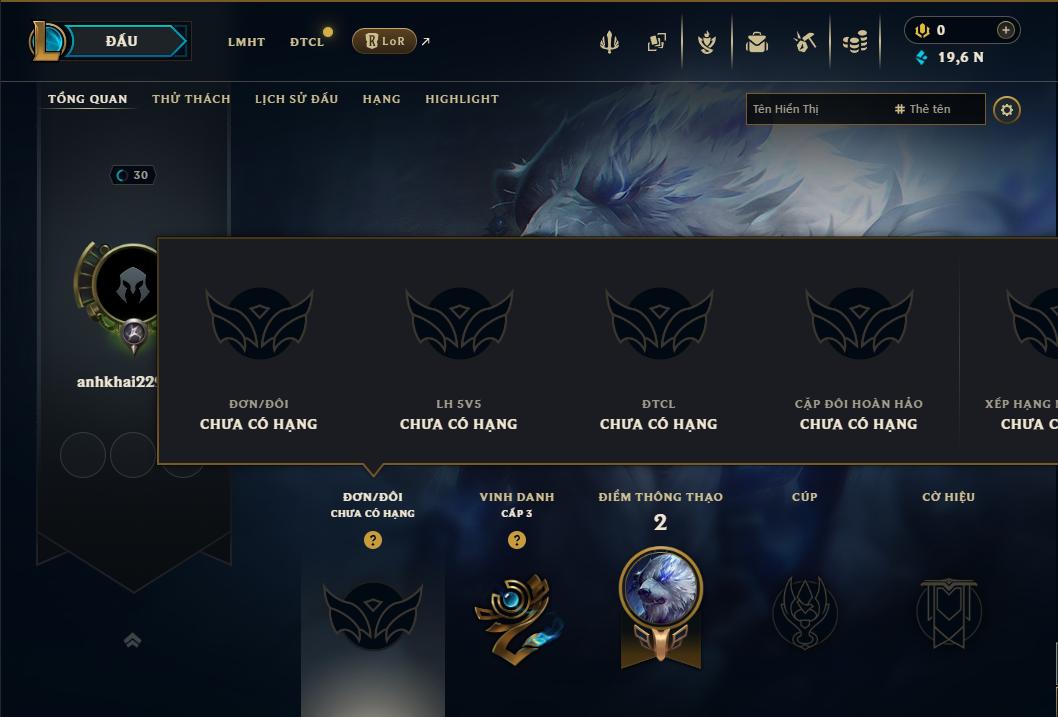This screenshot has width=1058, height=717.
Task: Open the Clash trident icon
Action: coord(609,42)
